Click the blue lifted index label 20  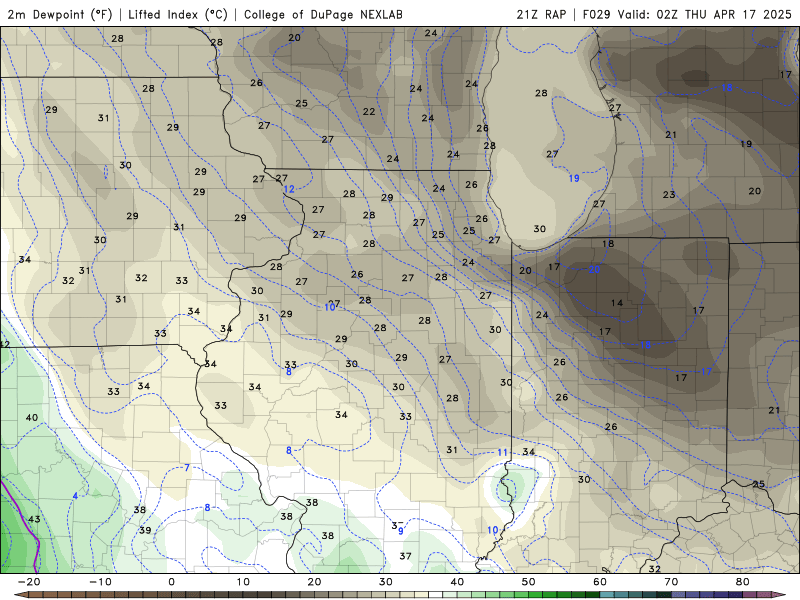(x=594, y=269)
